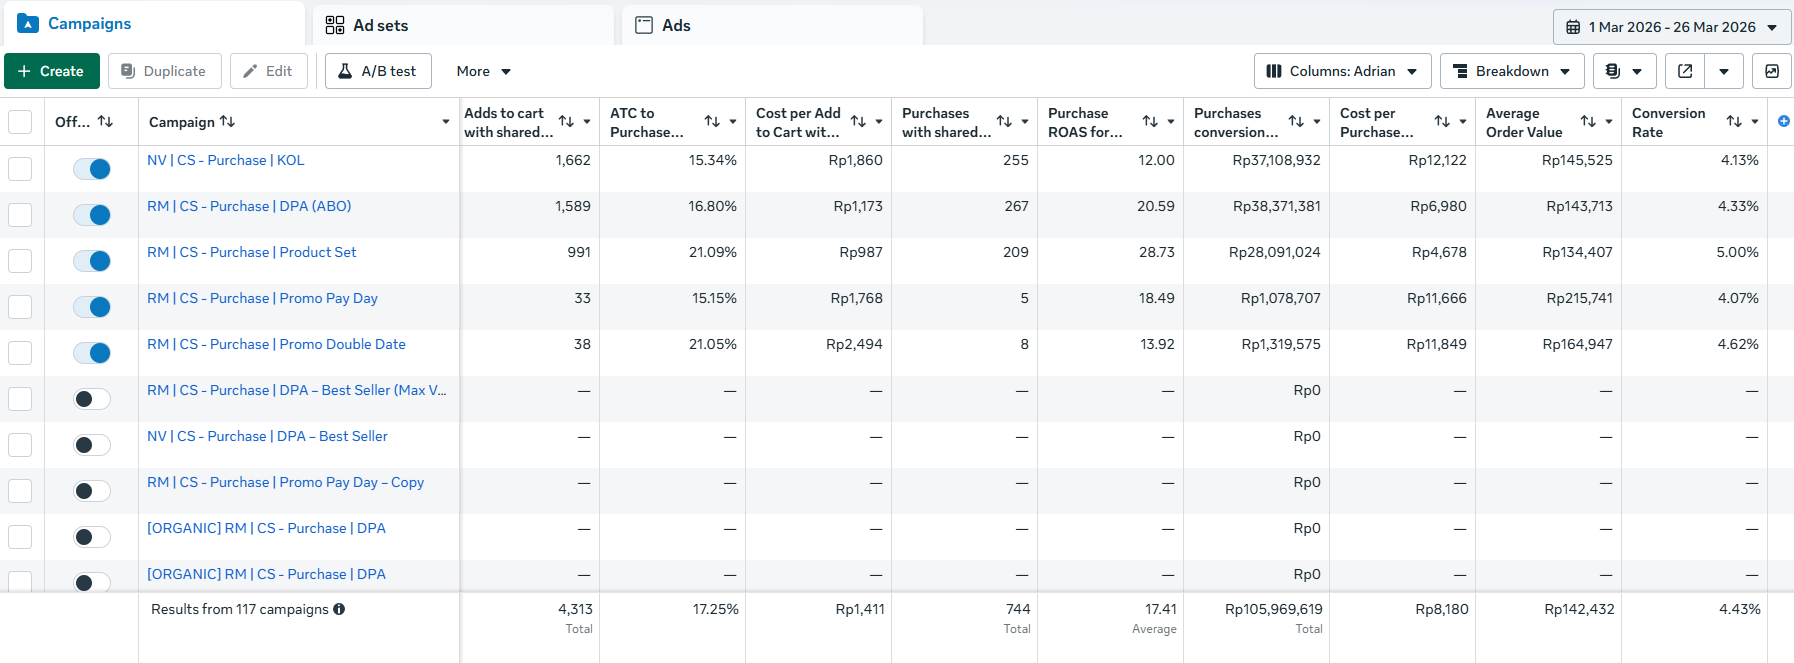The height and width of the screenshot is (663, 1794).
Task: Add a column with the blue plus icon
Action: [1783, 121]
